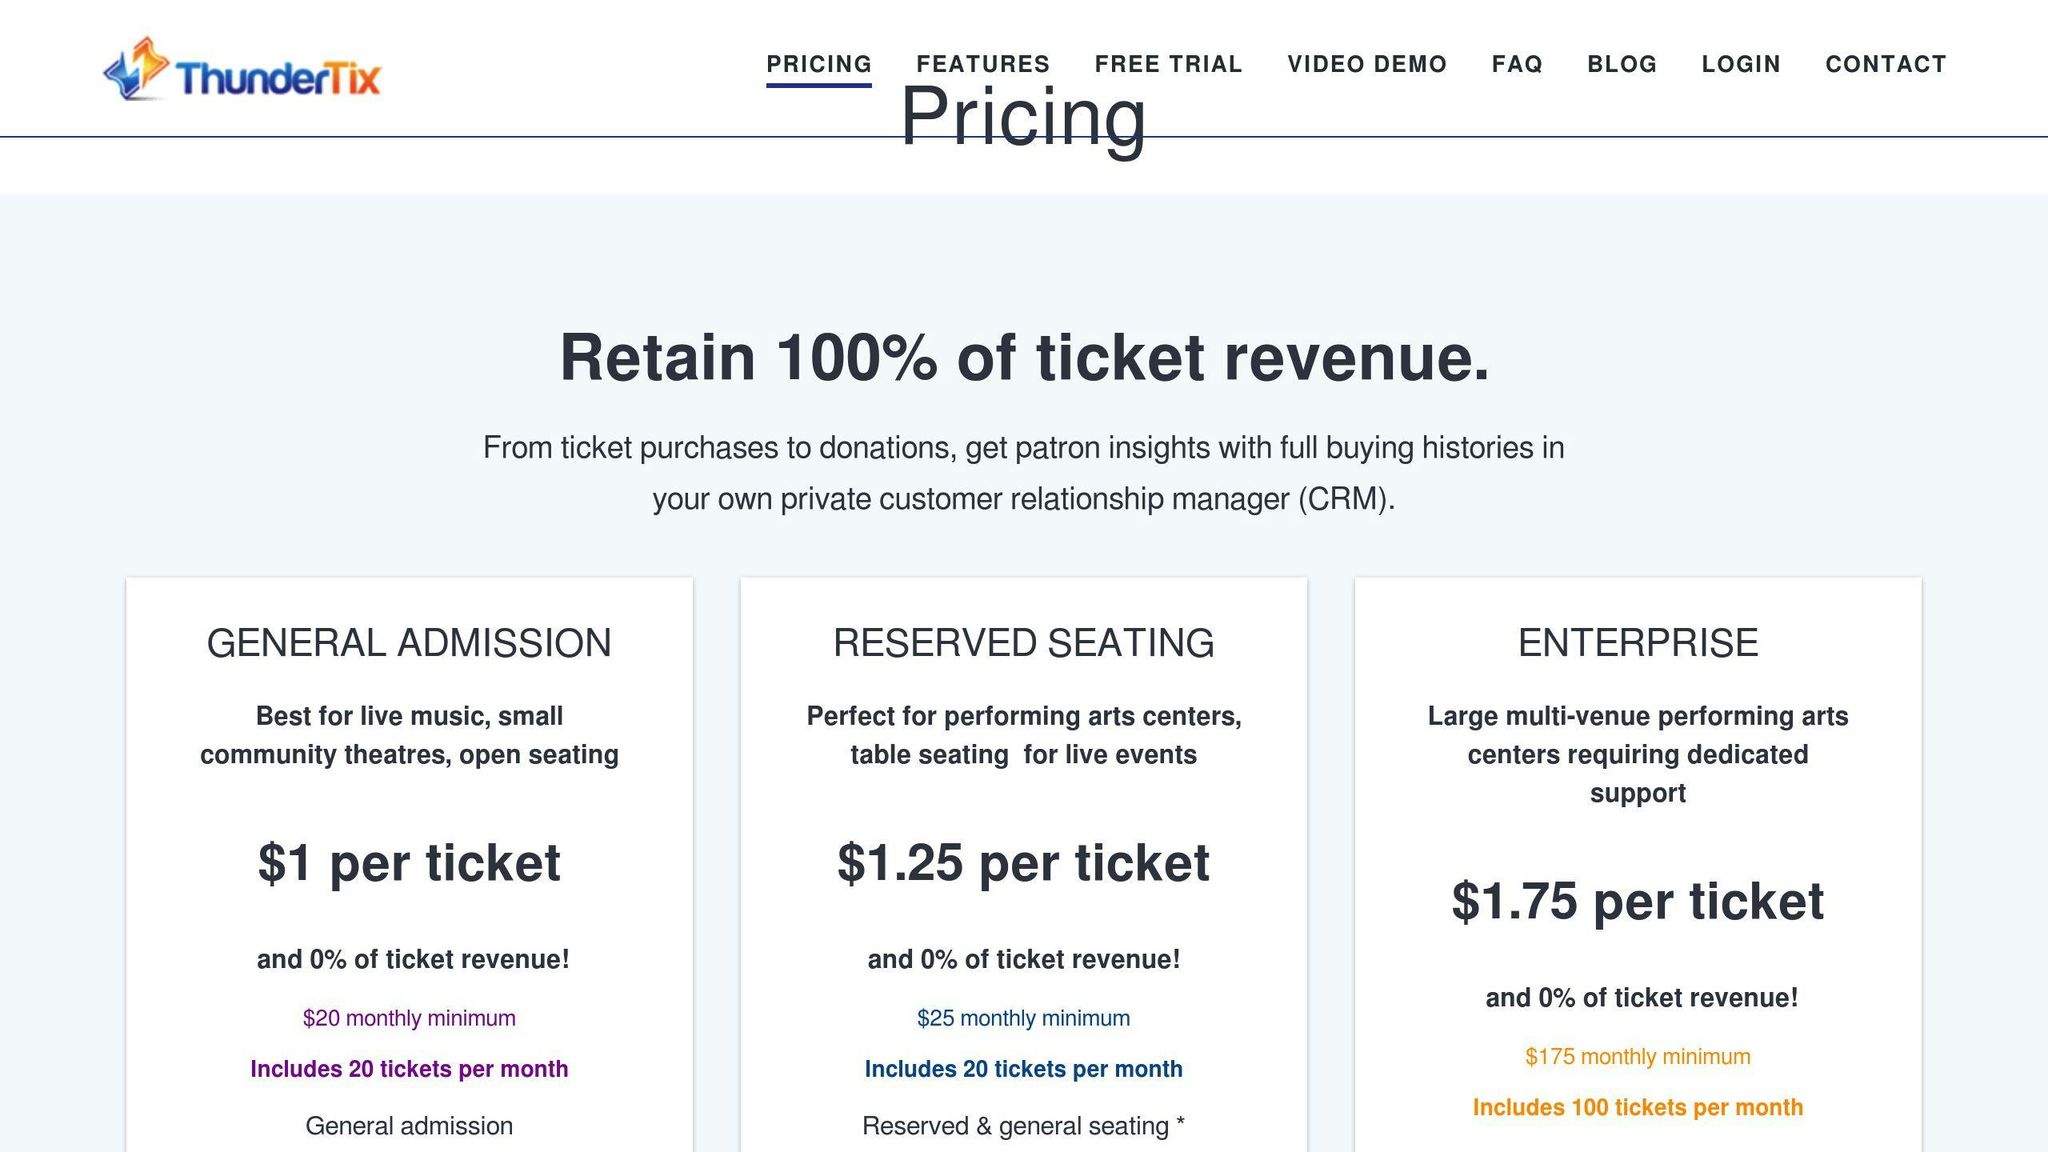Click the $1.75 per ticket price
The width and height of the screenshot is (2048, 1152).
[1637, 901]
